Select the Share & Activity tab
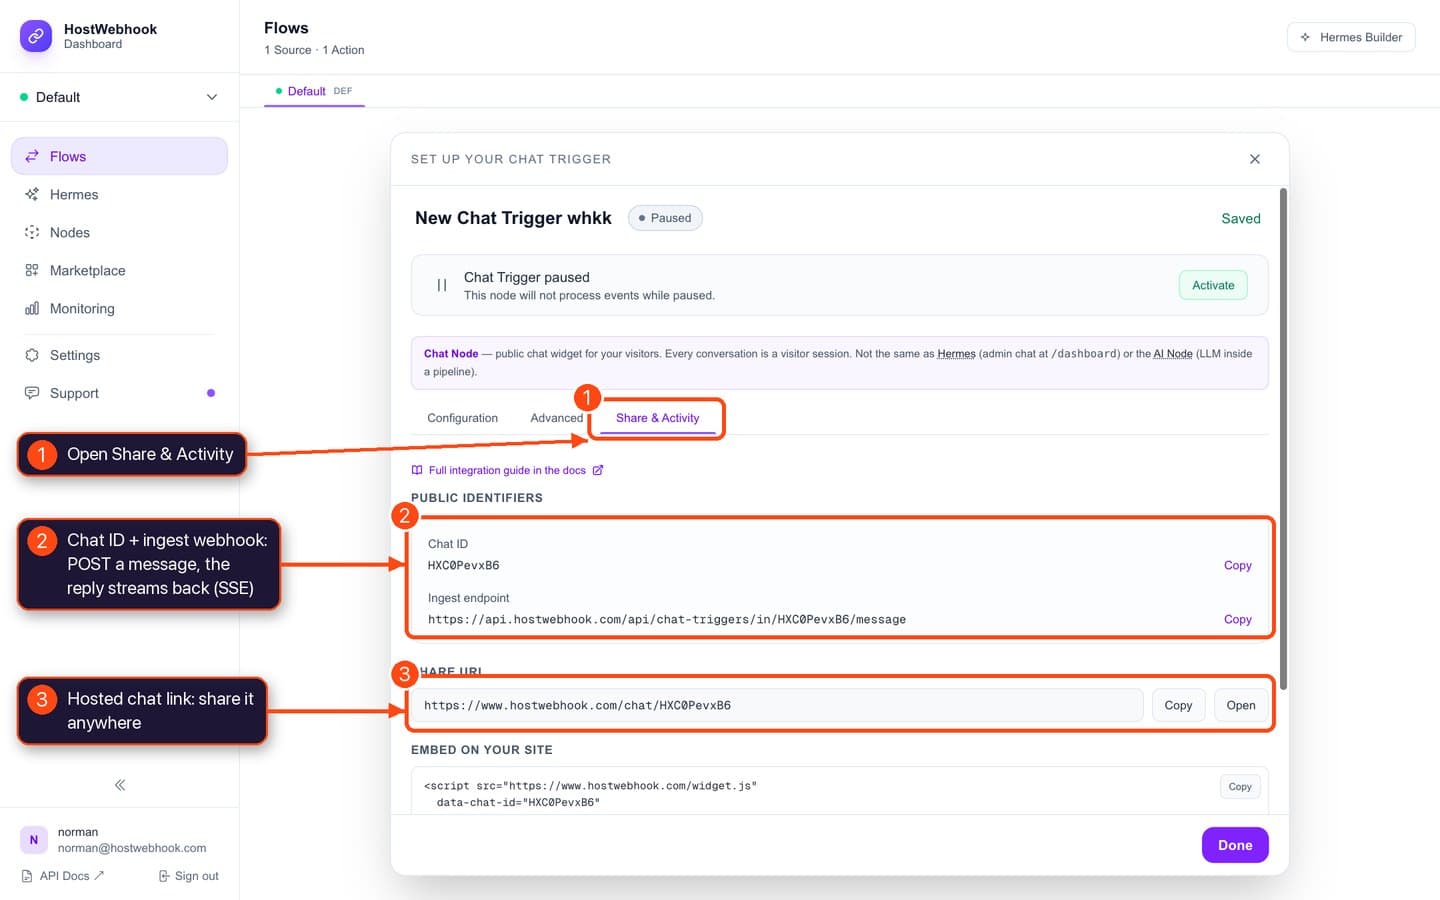The height and width of the screenshot is (900, 1440). (x=657, y=418)
